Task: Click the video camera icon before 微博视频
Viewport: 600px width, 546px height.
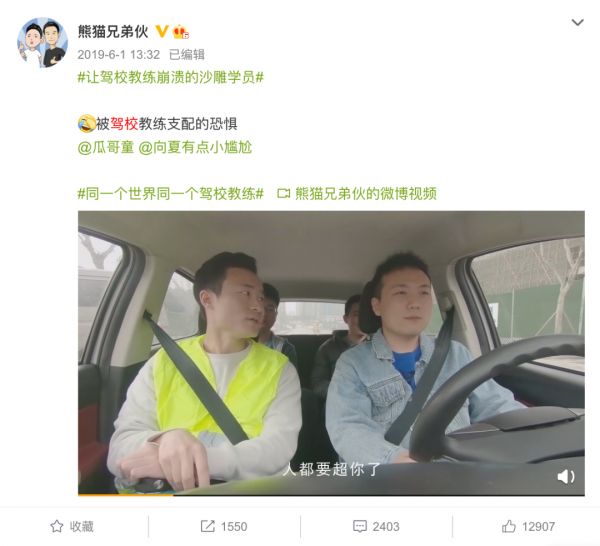Action: (x=284, y=194)
